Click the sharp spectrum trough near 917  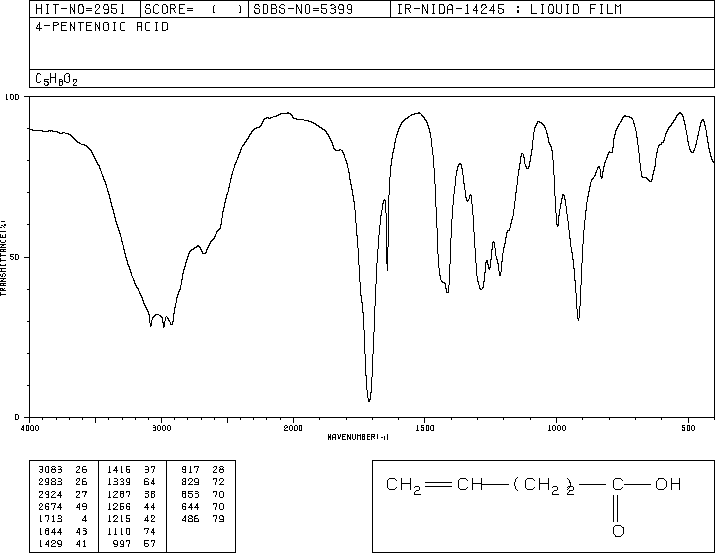click(x=578, y=318)
